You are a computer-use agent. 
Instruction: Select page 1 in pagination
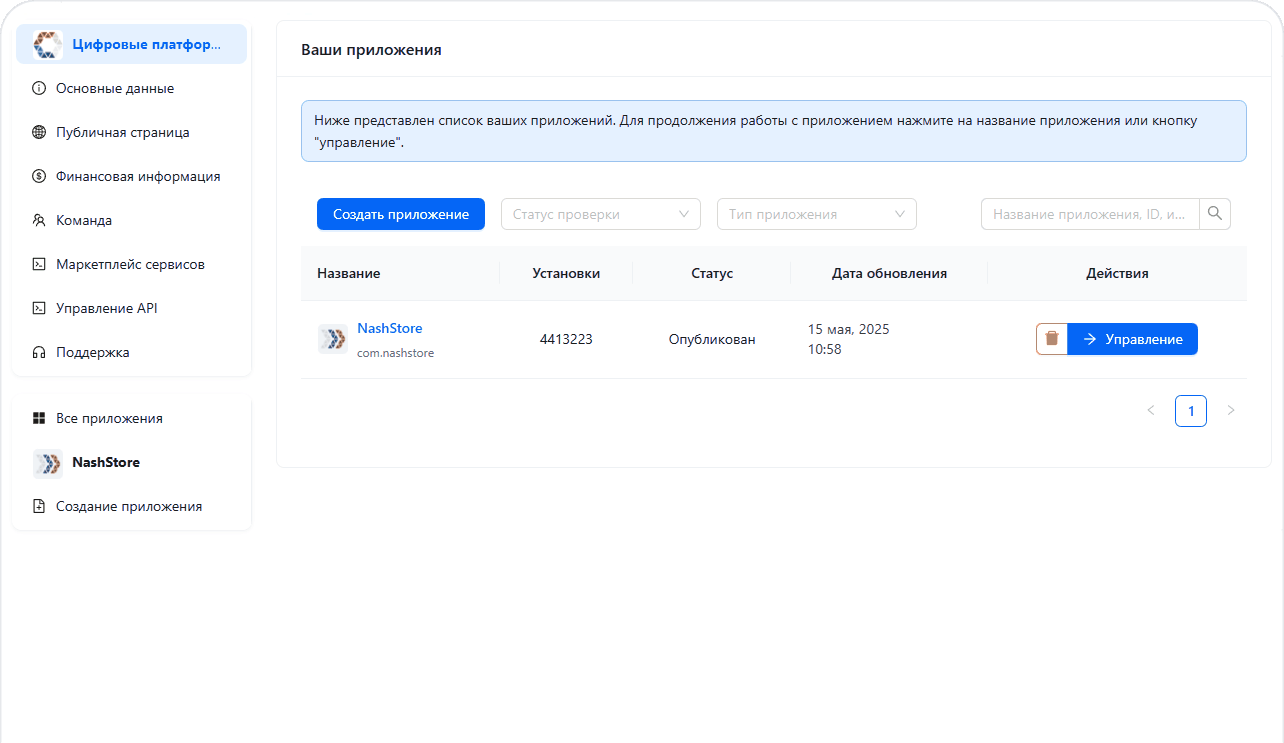[1191, 411]
